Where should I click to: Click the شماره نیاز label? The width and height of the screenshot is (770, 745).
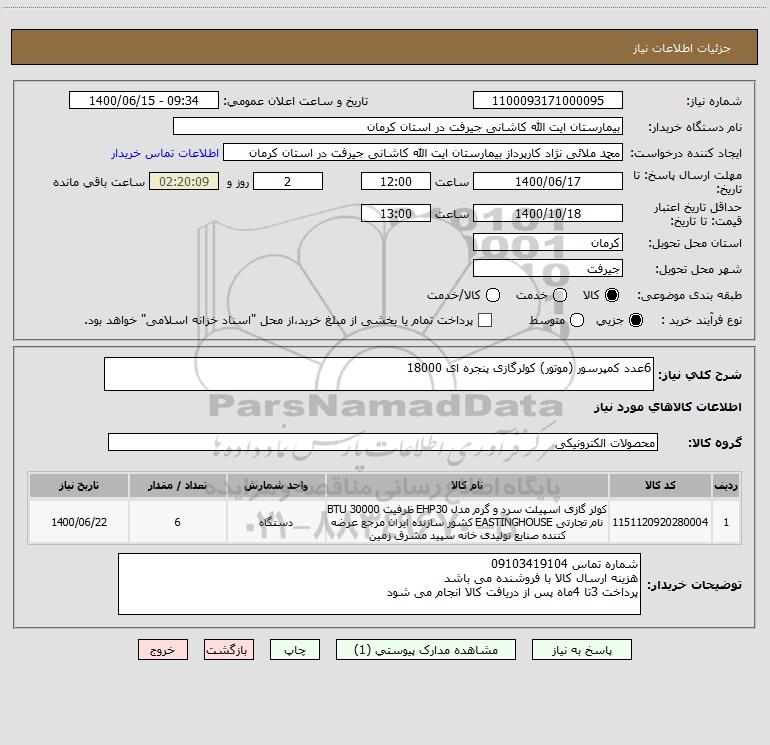click(x=714, y=101)
